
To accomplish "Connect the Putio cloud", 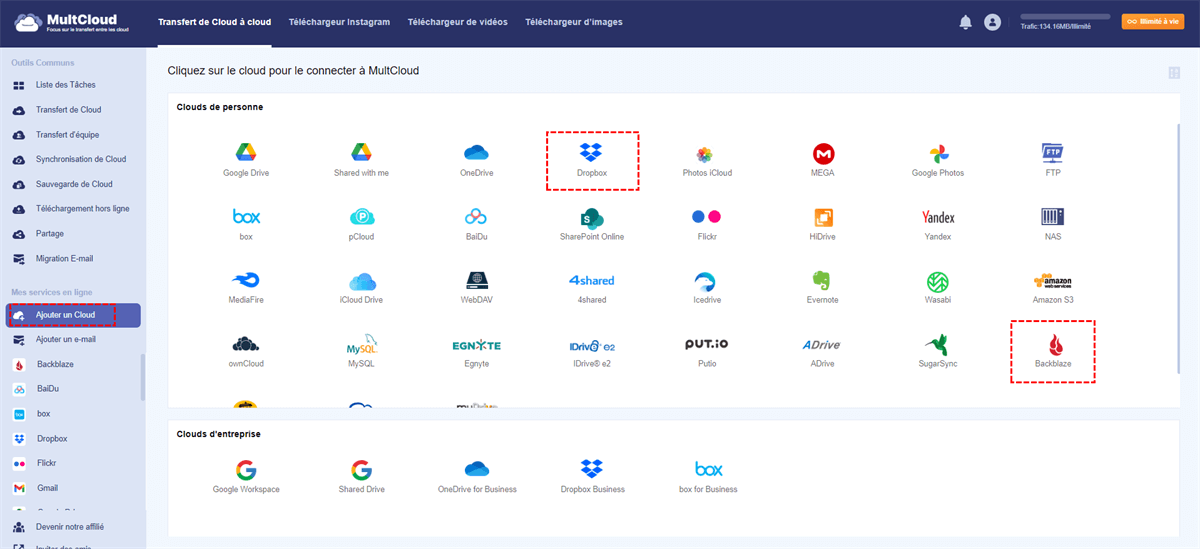I will tap(707, 345).
